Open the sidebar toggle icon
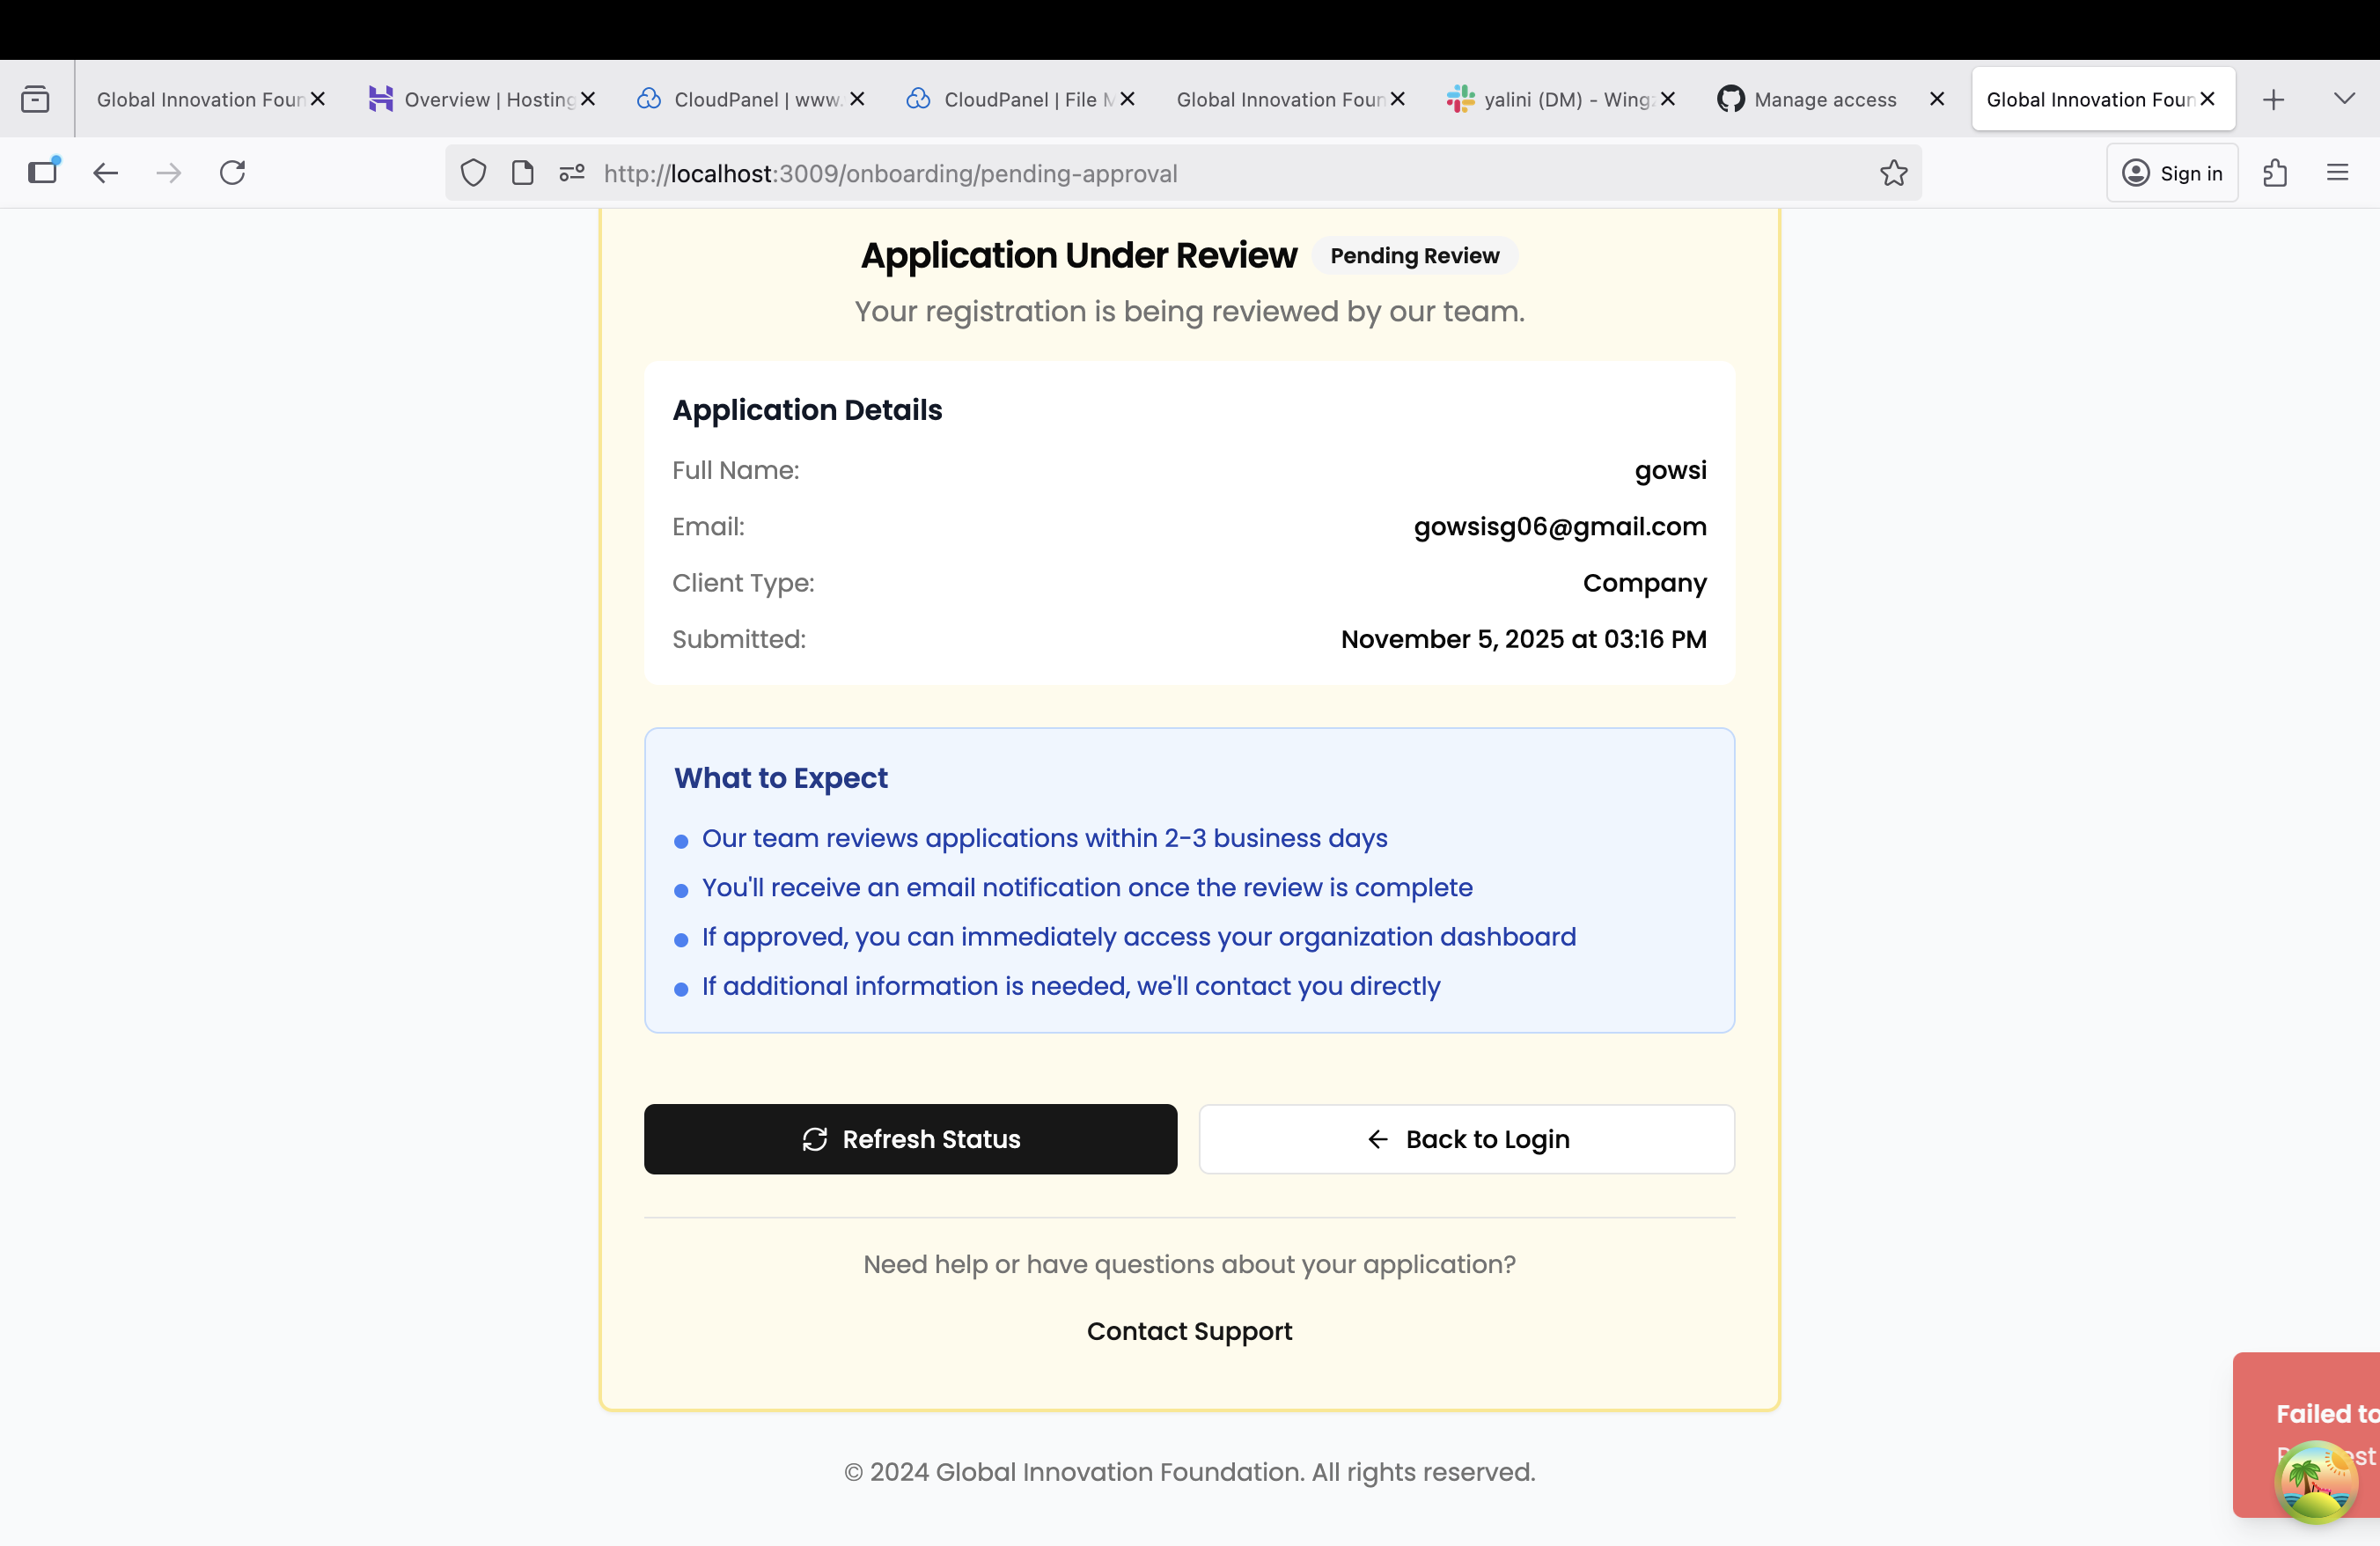Viewport: 2380px width, 1546px height. pos(43,173)
